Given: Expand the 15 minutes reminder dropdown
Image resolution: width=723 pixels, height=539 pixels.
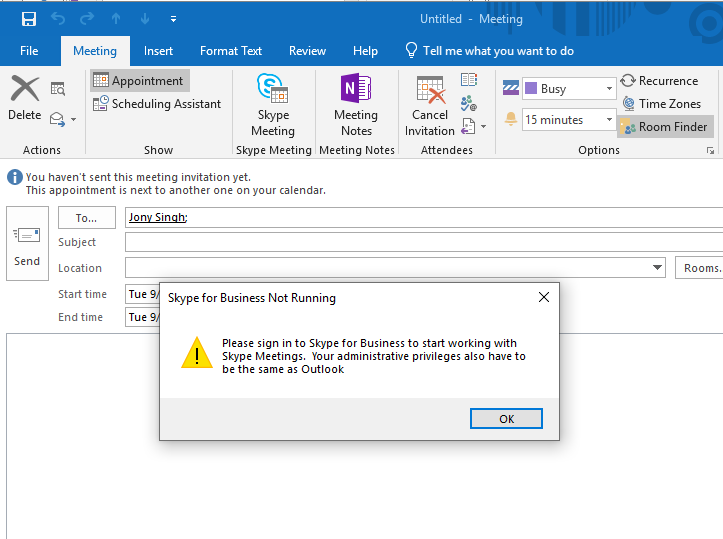Looking at the screenshot, I should tap(609, 120).
